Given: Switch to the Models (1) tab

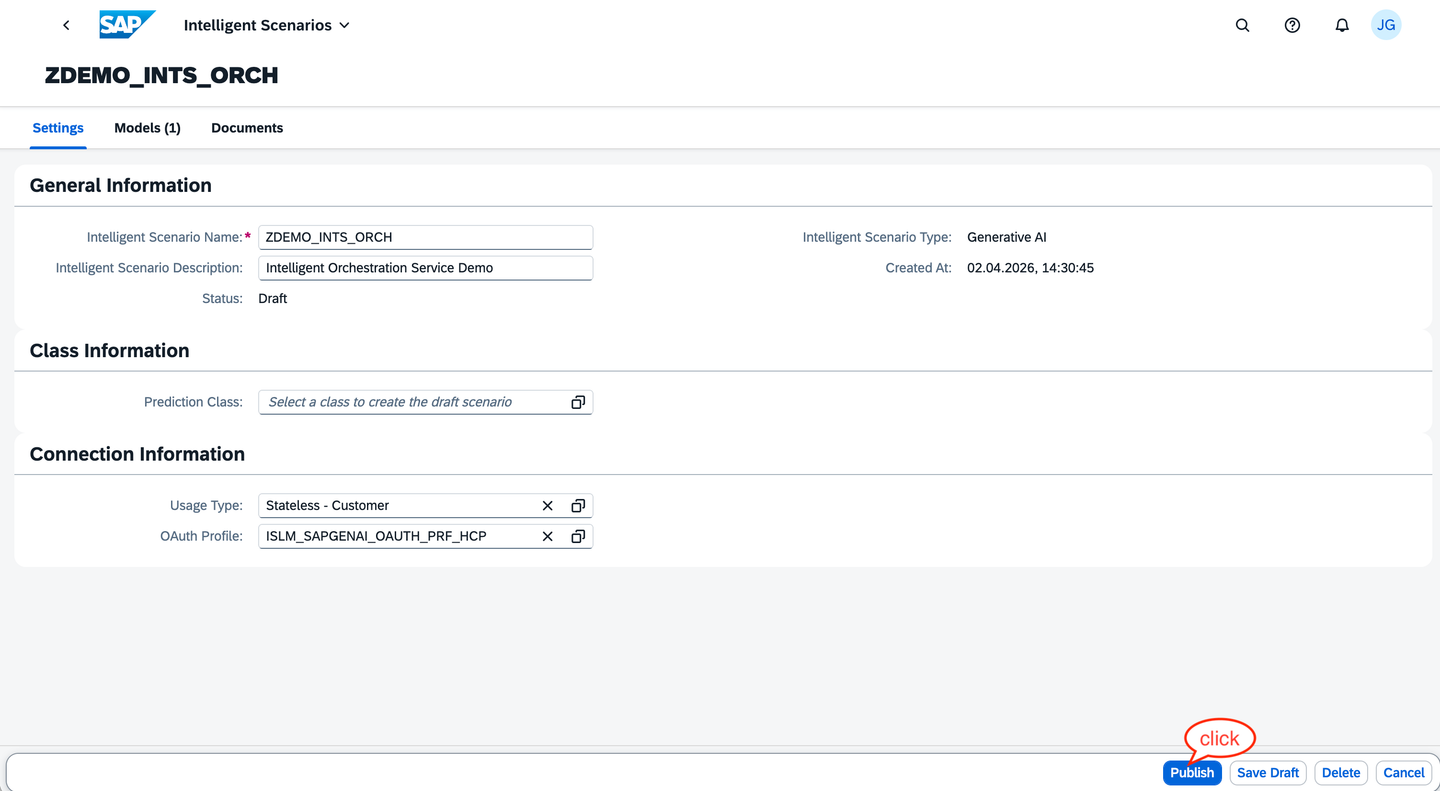Looking at the screenshot, I should tap(147, 128).
